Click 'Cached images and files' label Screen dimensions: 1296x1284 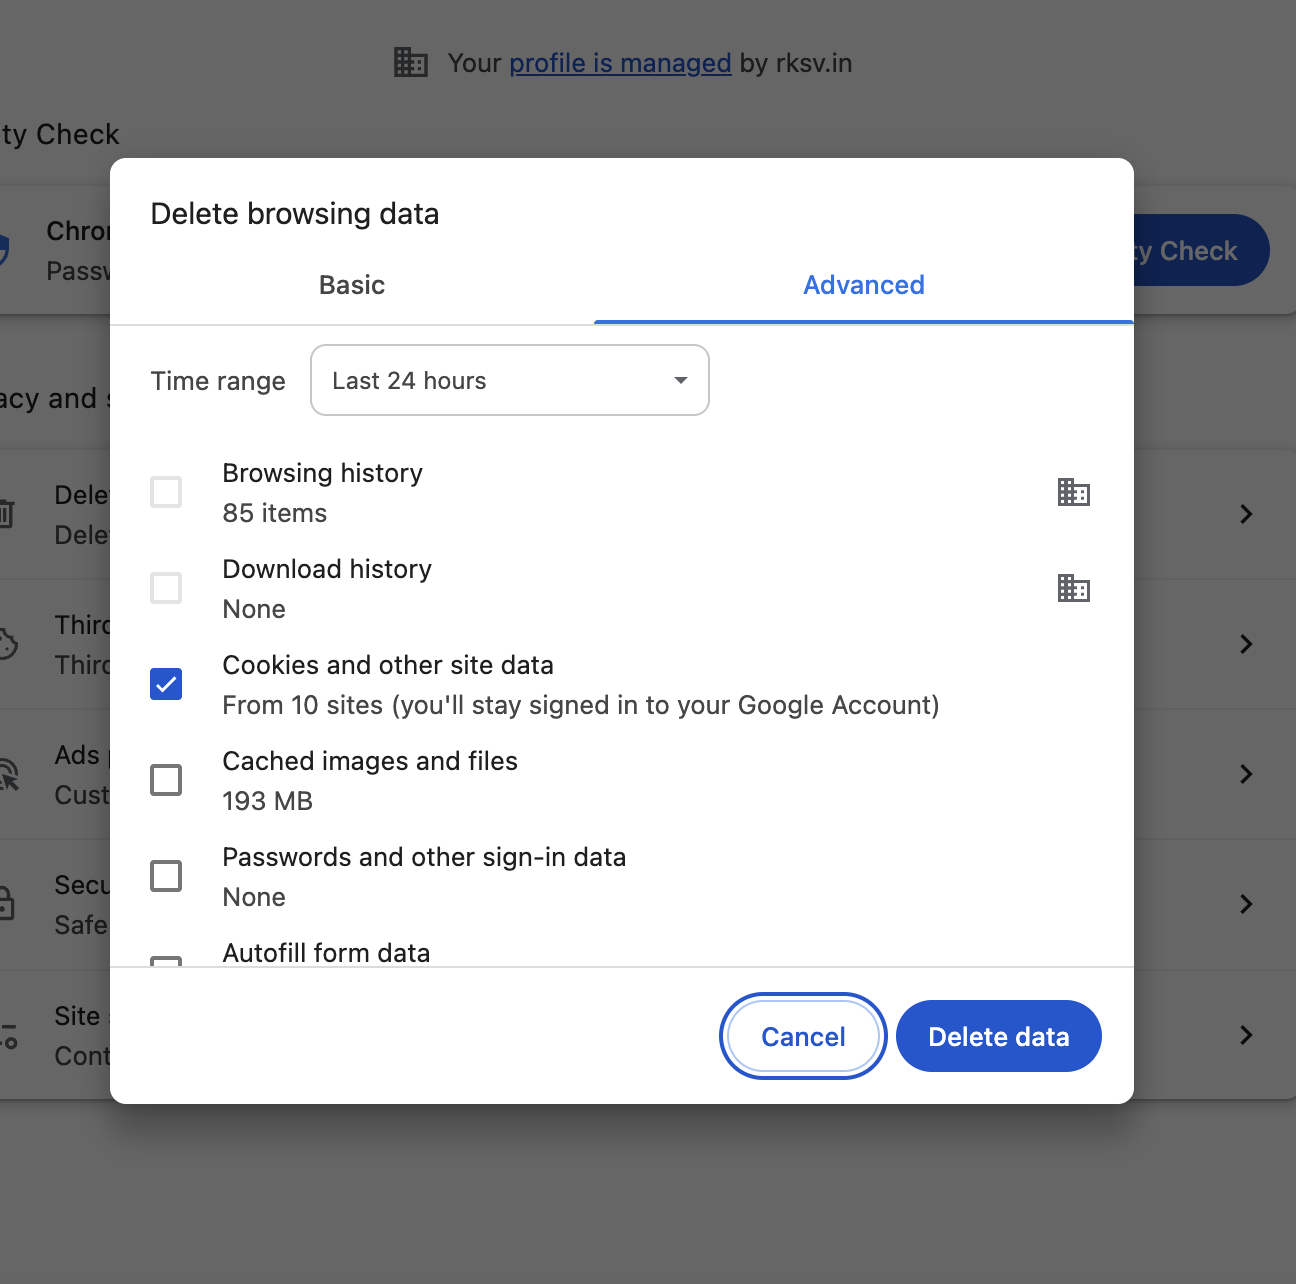(370, 761)
